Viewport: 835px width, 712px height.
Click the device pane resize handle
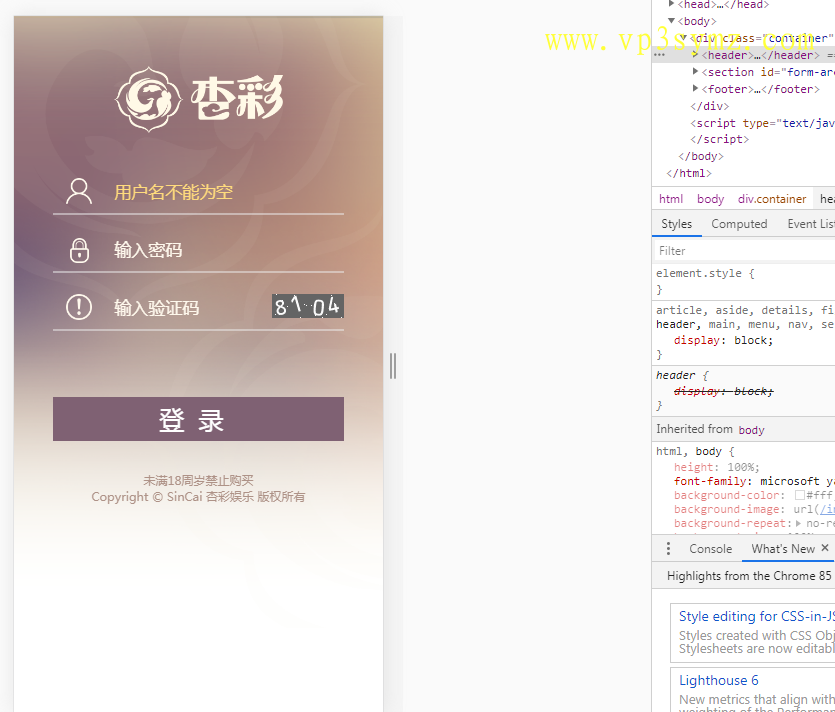coord(393,366)
